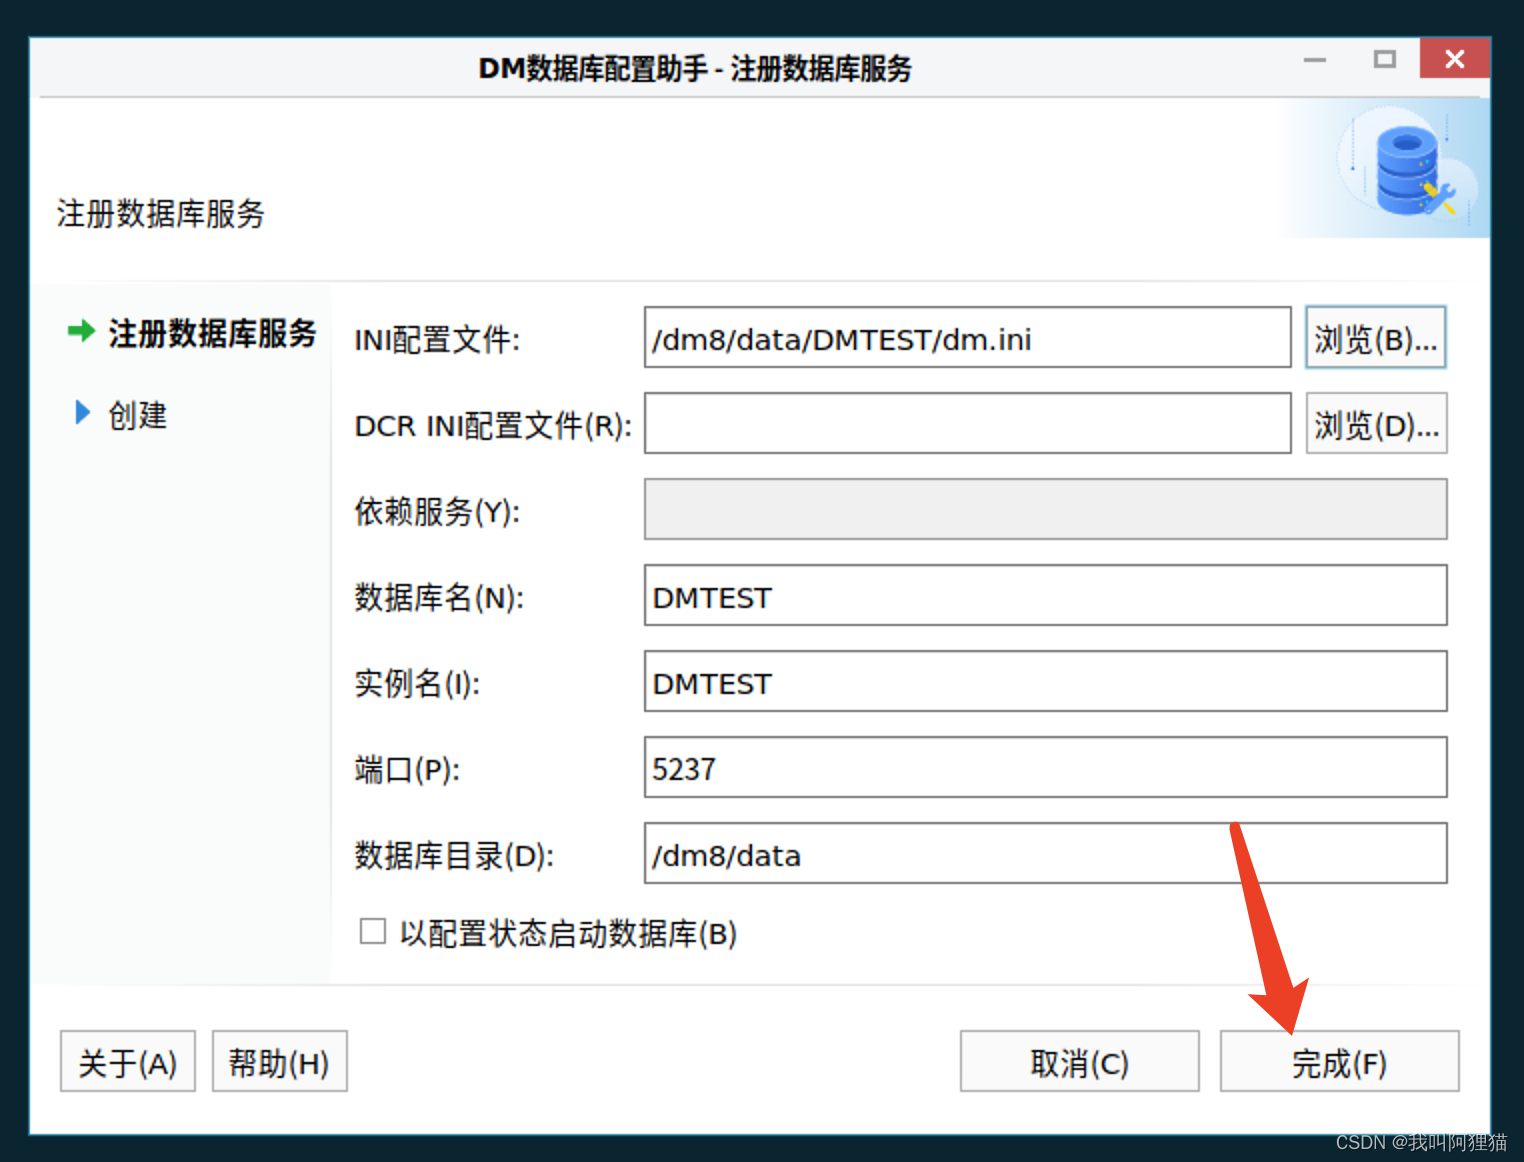Edit the 数据库目录(D) /dm8/data field

point(1045,854)
